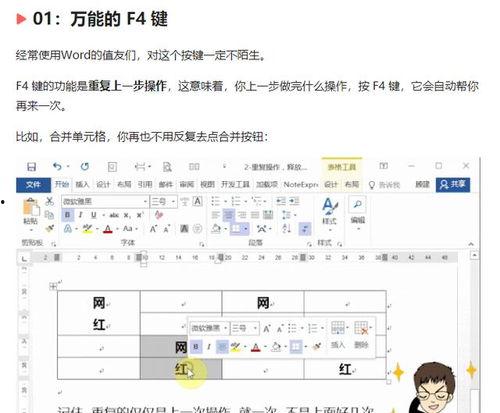Click the ribbon Shrink Font icon
This screenshot has width=500, height=413.
click(166, 229)
